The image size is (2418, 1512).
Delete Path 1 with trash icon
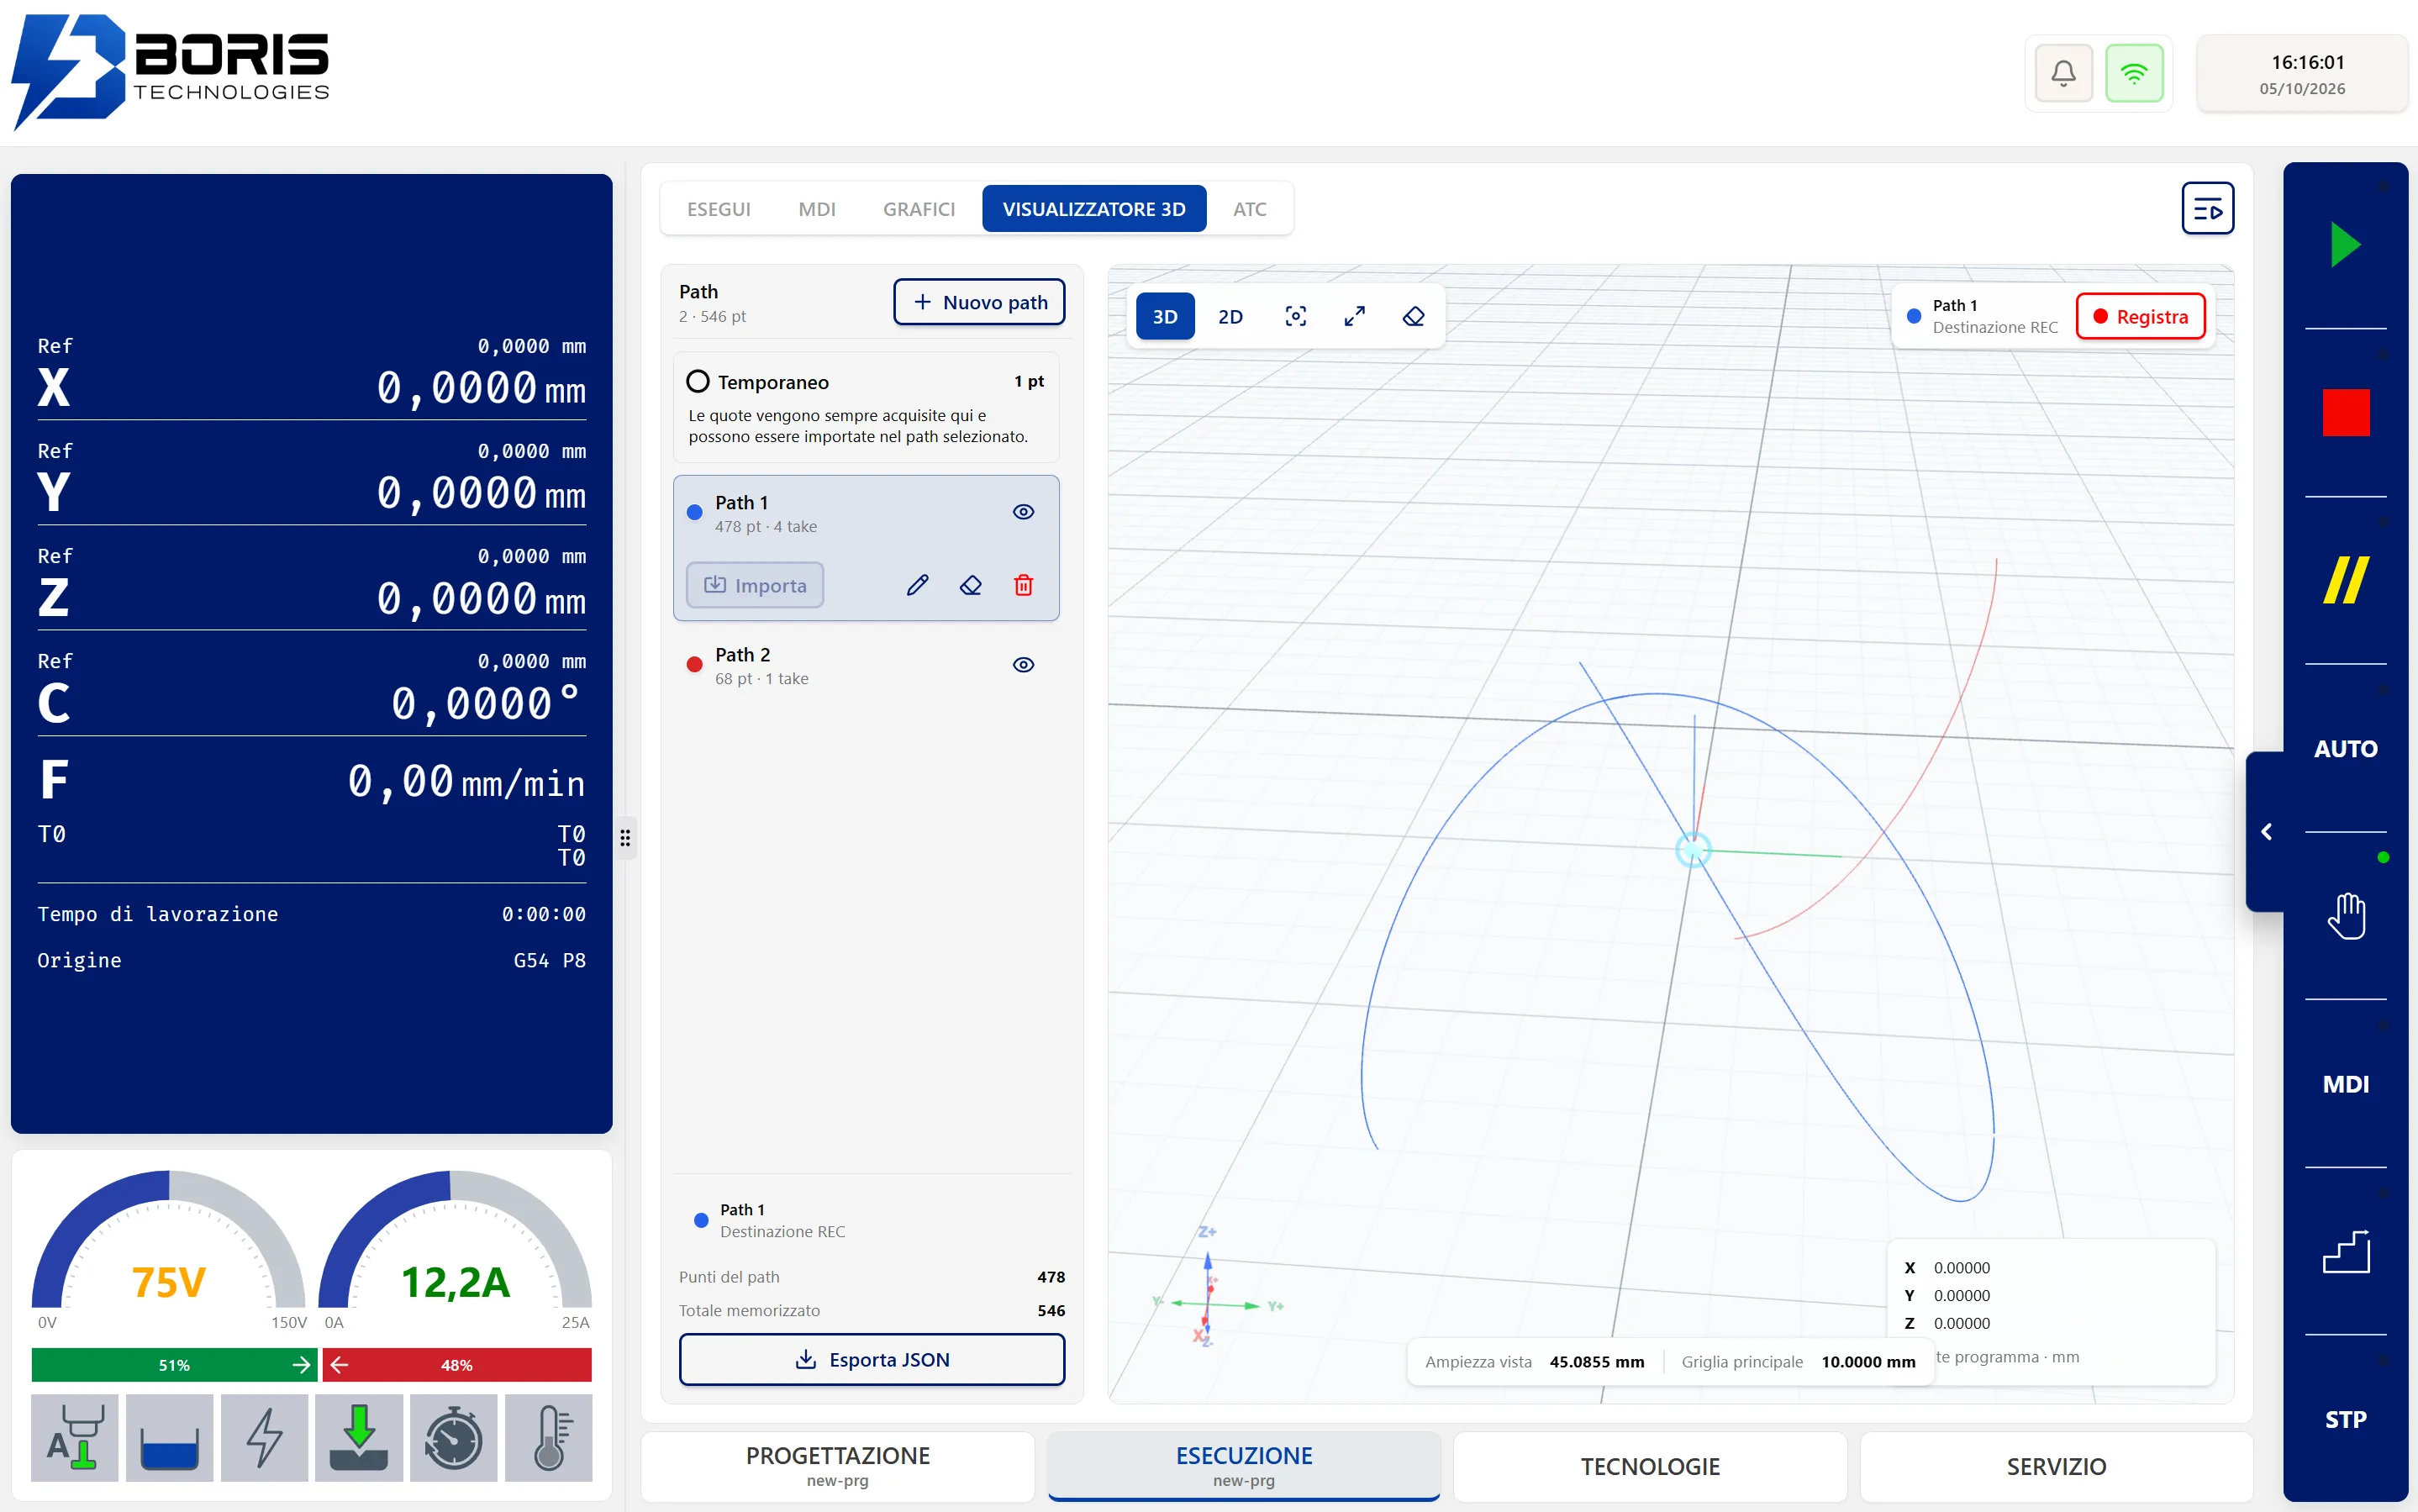point(1023,585)
